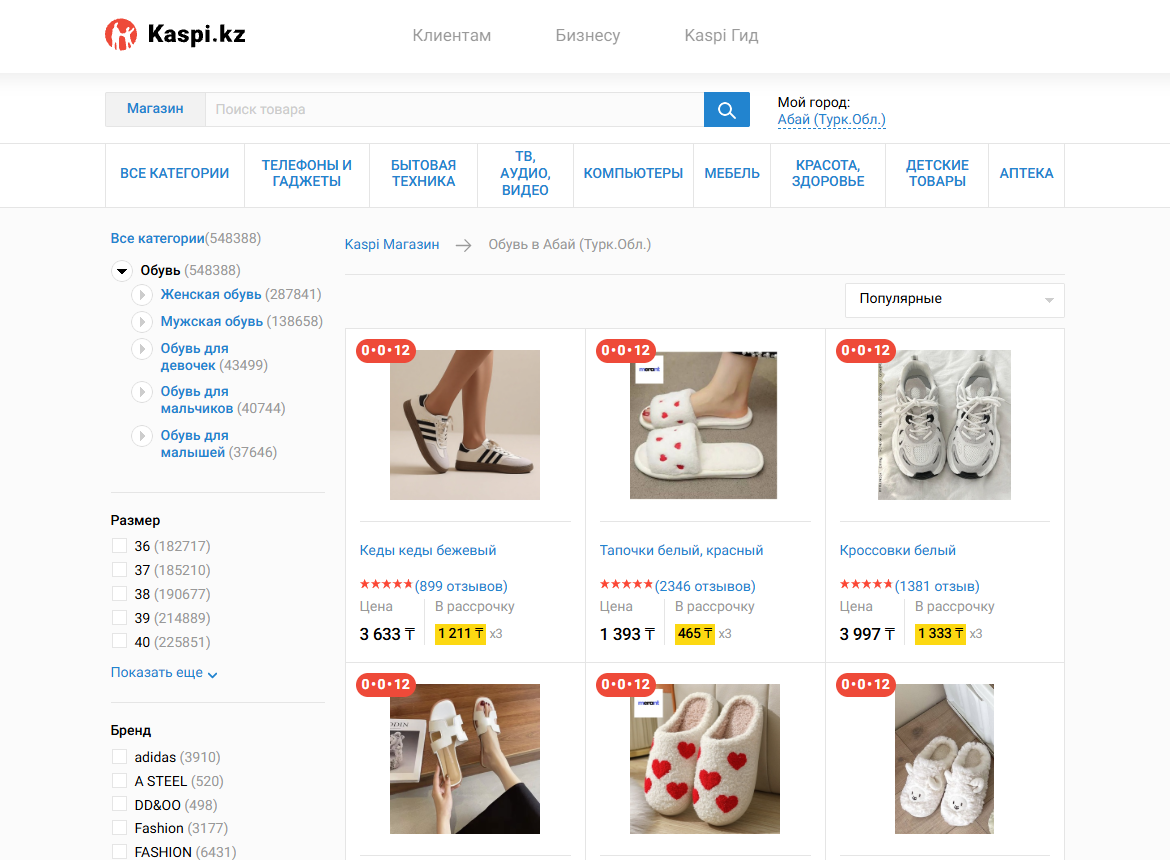This screenshot has width=1170, height=860.
Task: Click the 0-0-12 badge on Кроссовки белый
Action: 866,351
